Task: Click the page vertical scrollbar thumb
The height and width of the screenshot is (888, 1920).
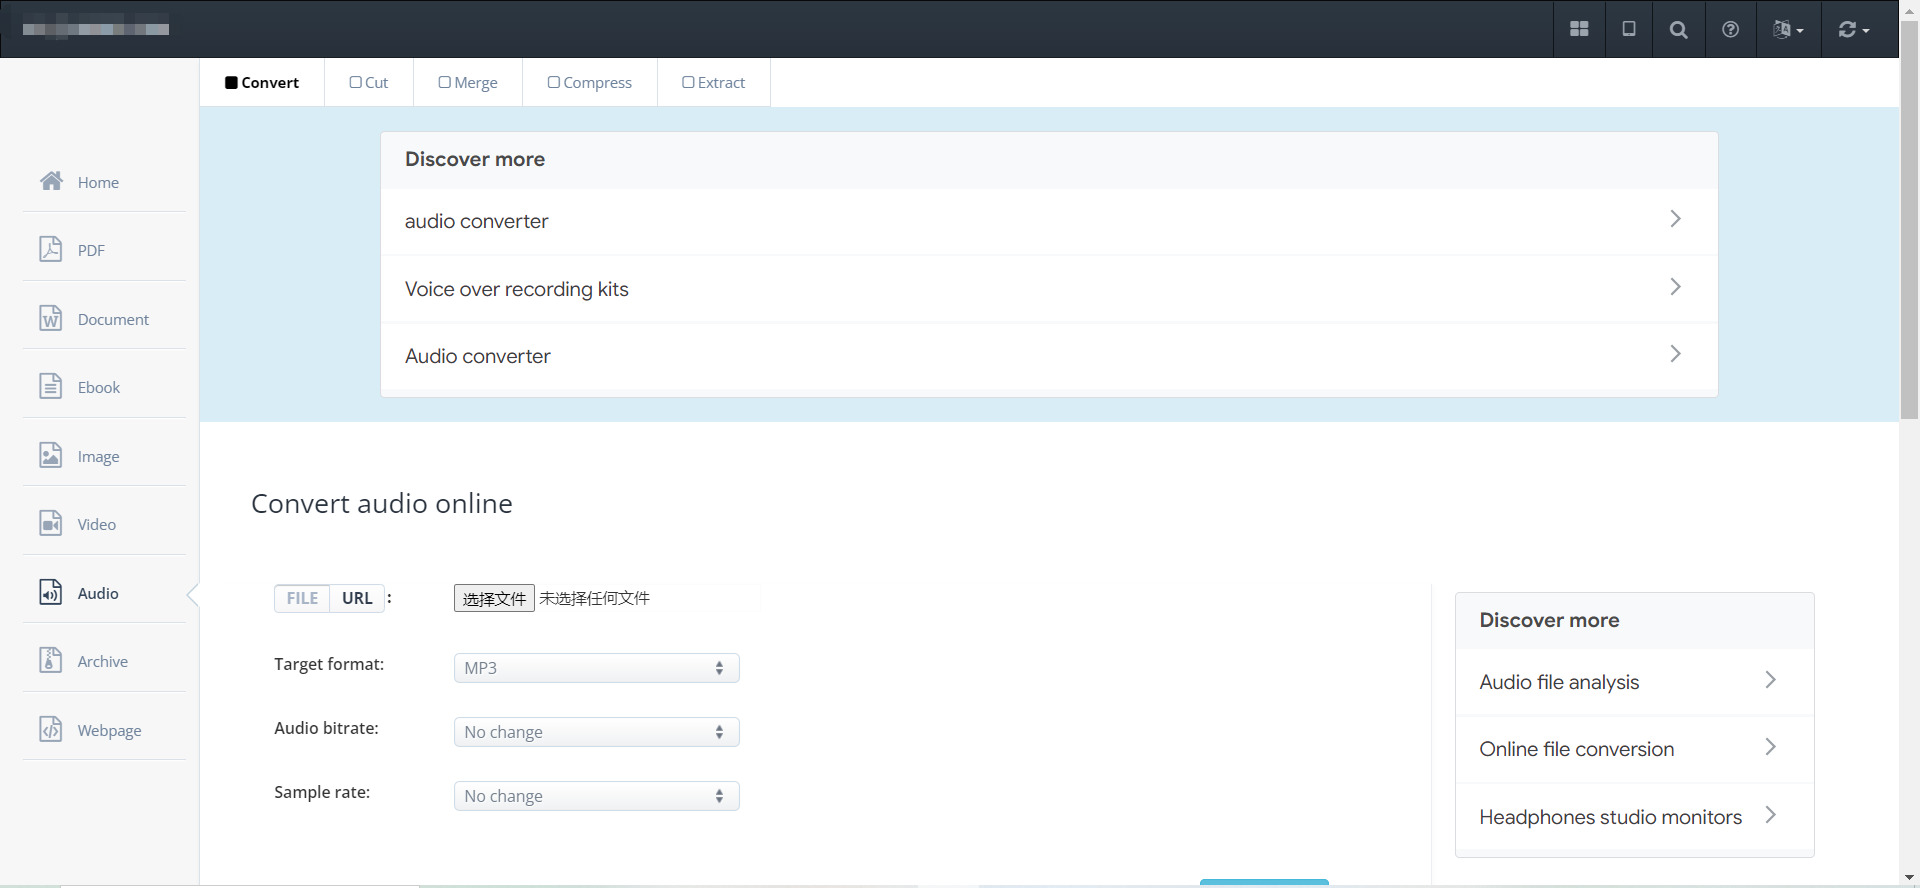Action: pos(1909,220)
